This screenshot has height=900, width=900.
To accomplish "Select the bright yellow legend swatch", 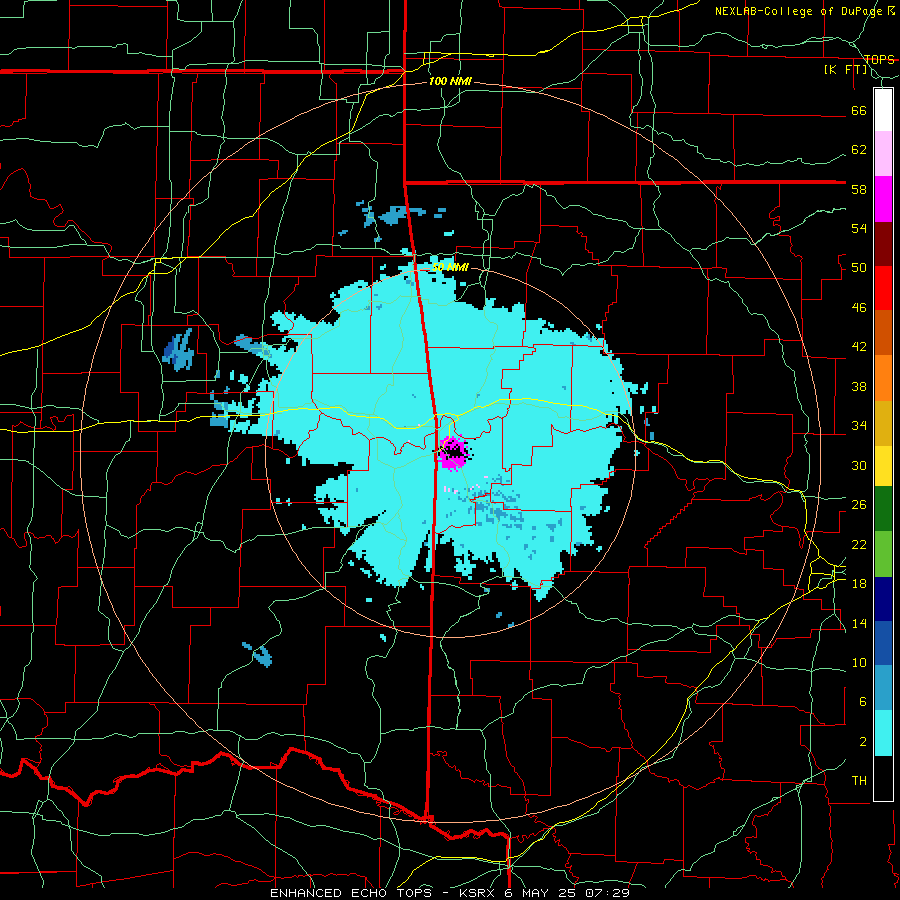I will point(883,465).
